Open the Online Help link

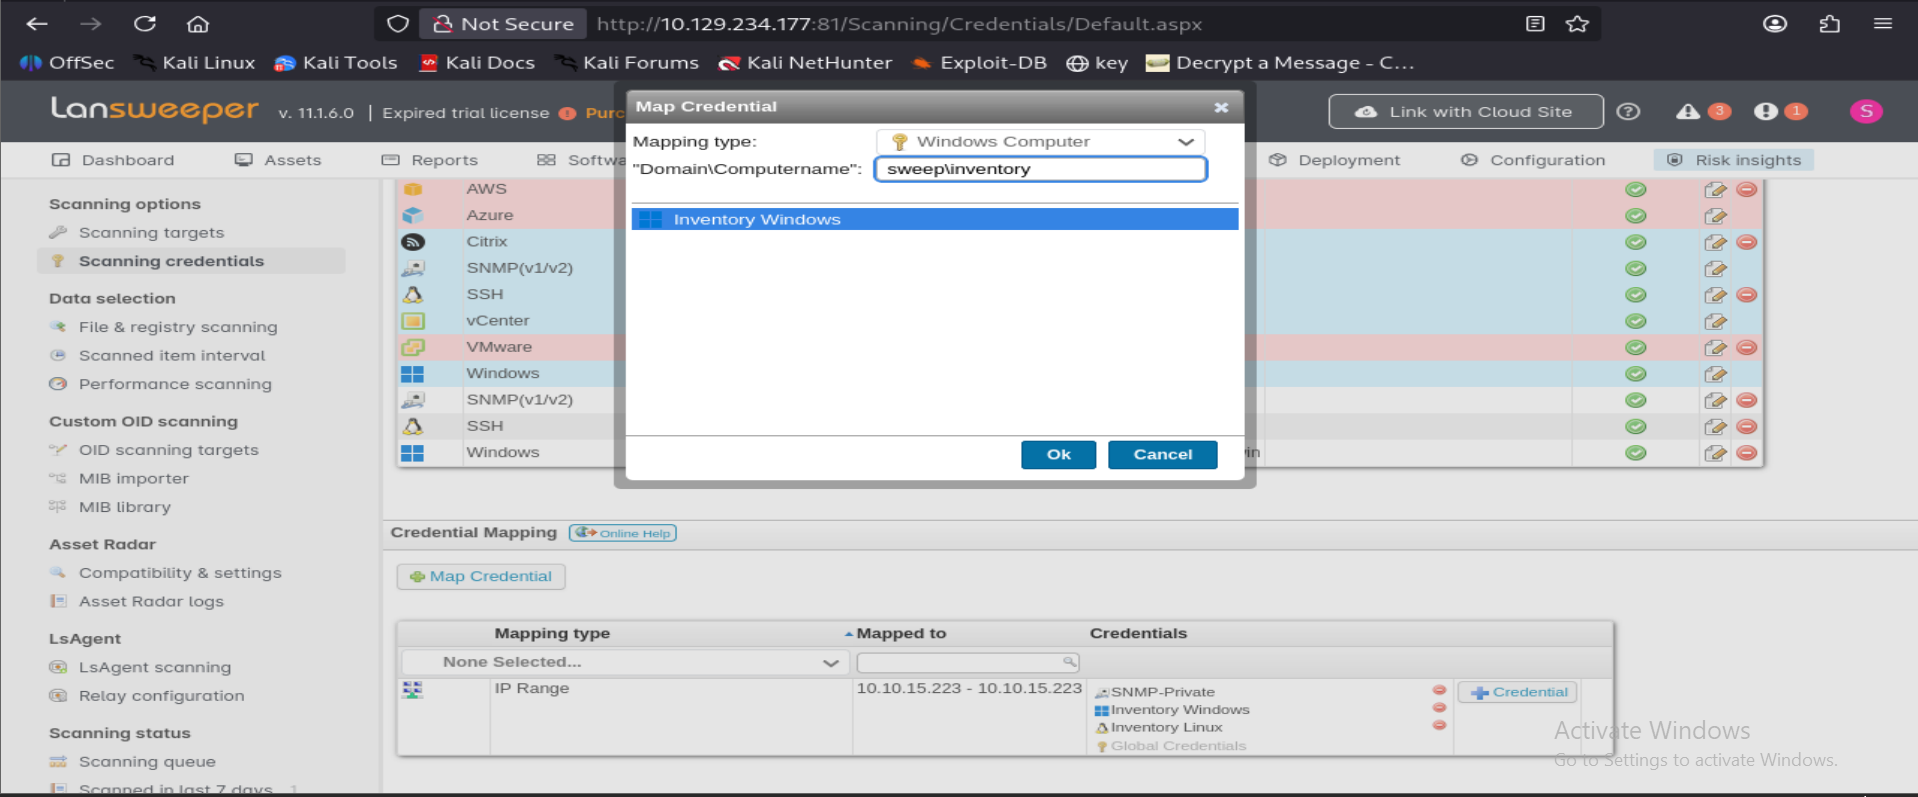click(x=623, y=533)
